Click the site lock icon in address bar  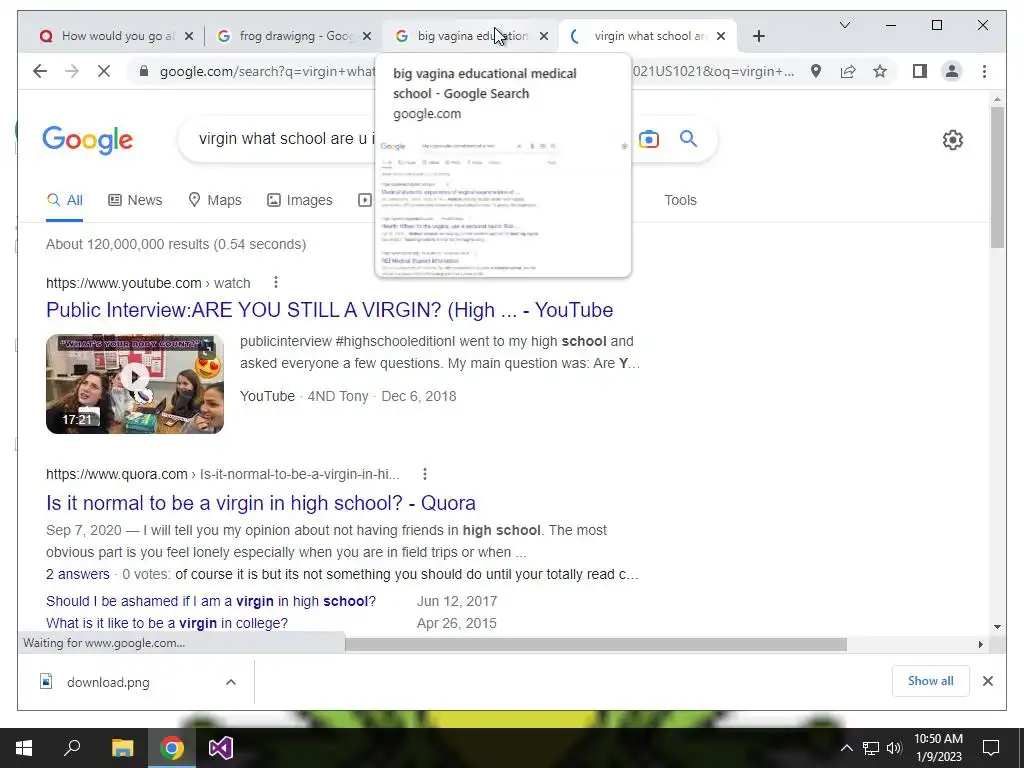coord(144,71)
